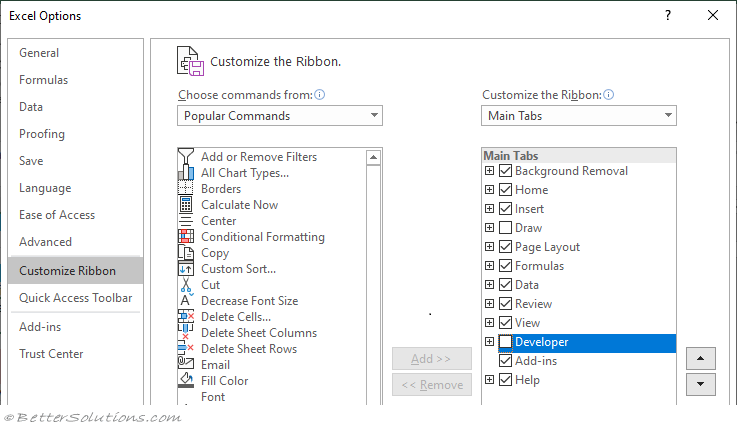Select the Add or Remove Filters funnel icon

pos(186,156)
